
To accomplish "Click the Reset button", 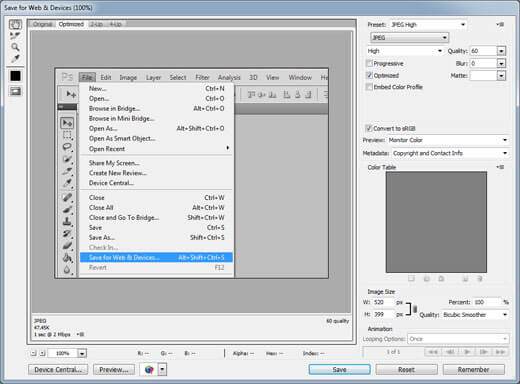I will coord(406,370).
